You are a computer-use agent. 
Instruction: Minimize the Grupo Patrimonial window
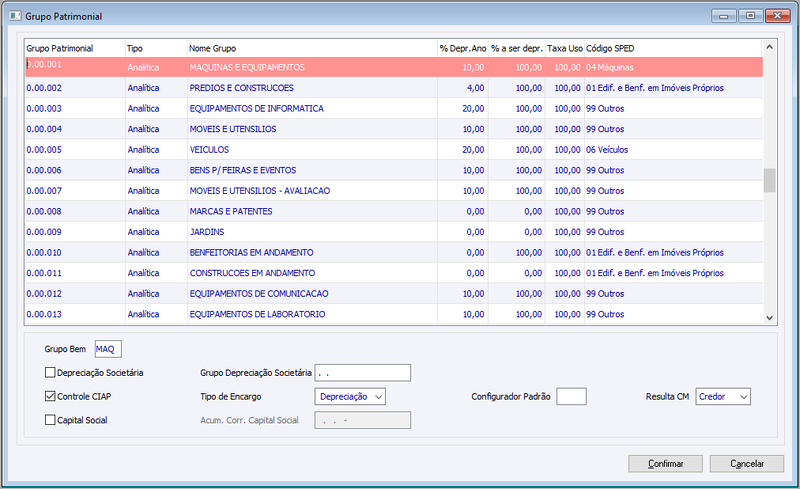(x=723, y=16)
